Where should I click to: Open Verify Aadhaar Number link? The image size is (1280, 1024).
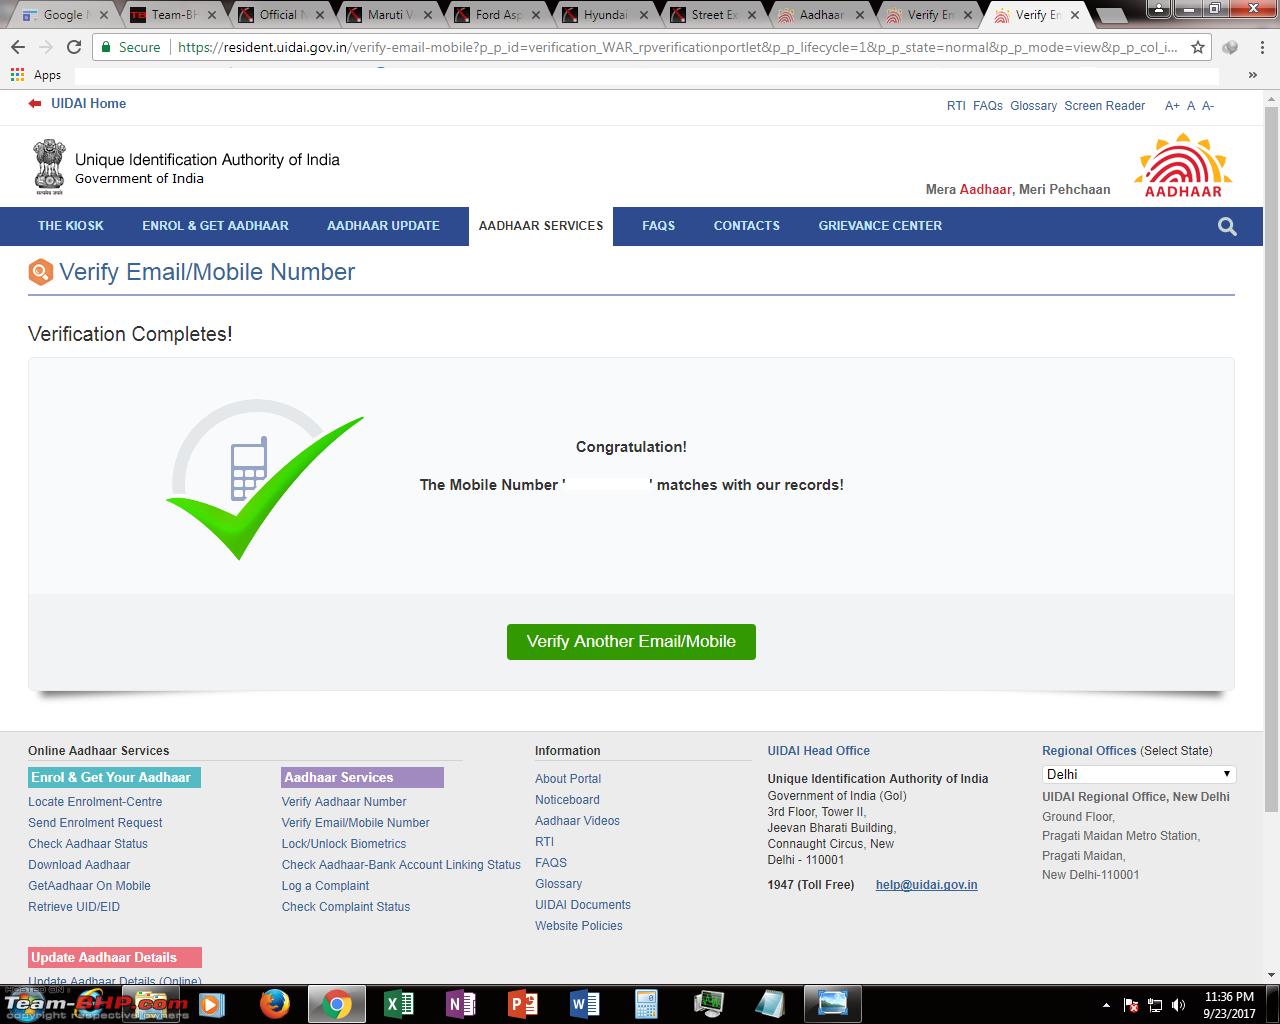(x=344, y=802)
